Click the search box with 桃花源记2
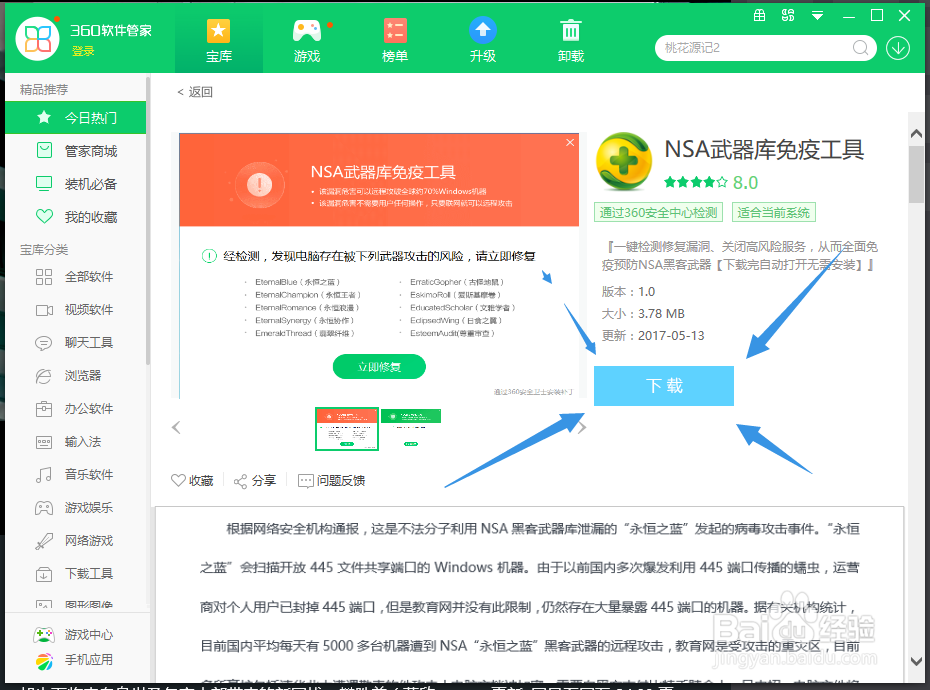The height and width of the screenshot is (690, 930). (x=765, y=48)
